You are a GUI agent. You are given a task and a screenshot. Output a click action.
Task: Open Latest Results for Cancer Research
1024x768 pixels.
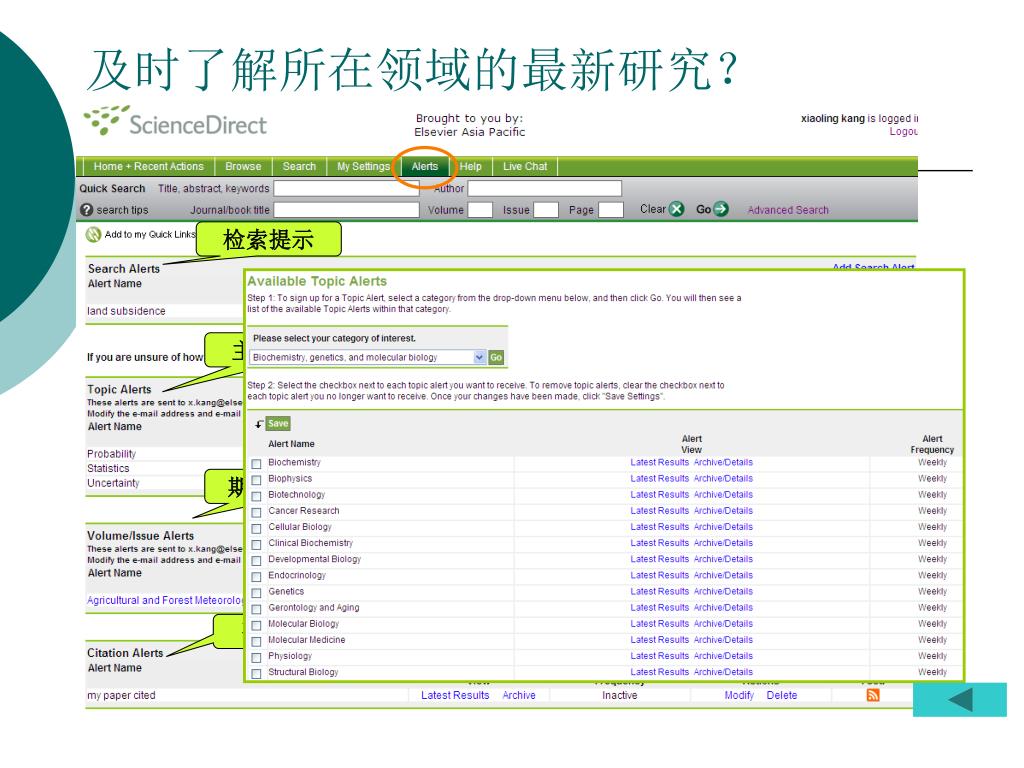coord(660,511)
